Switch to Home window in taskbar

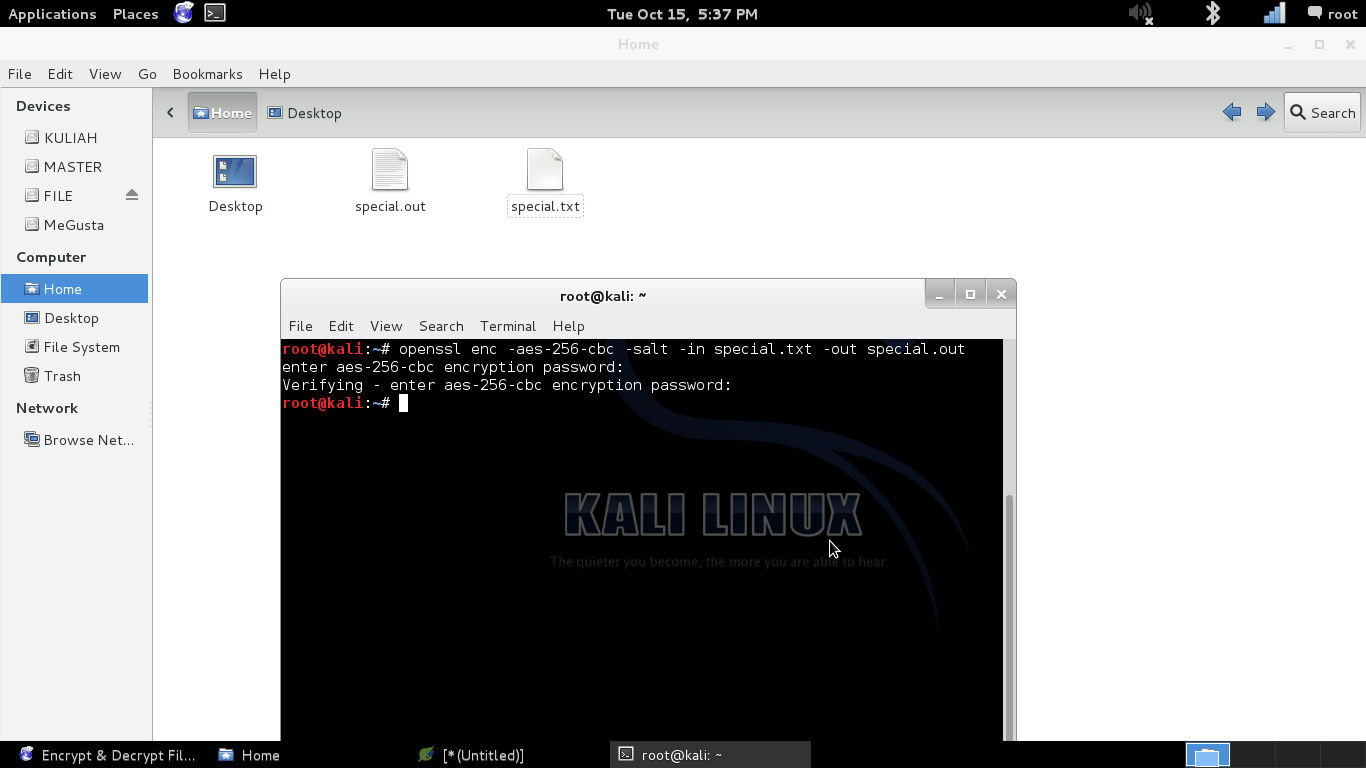(250, 755)
